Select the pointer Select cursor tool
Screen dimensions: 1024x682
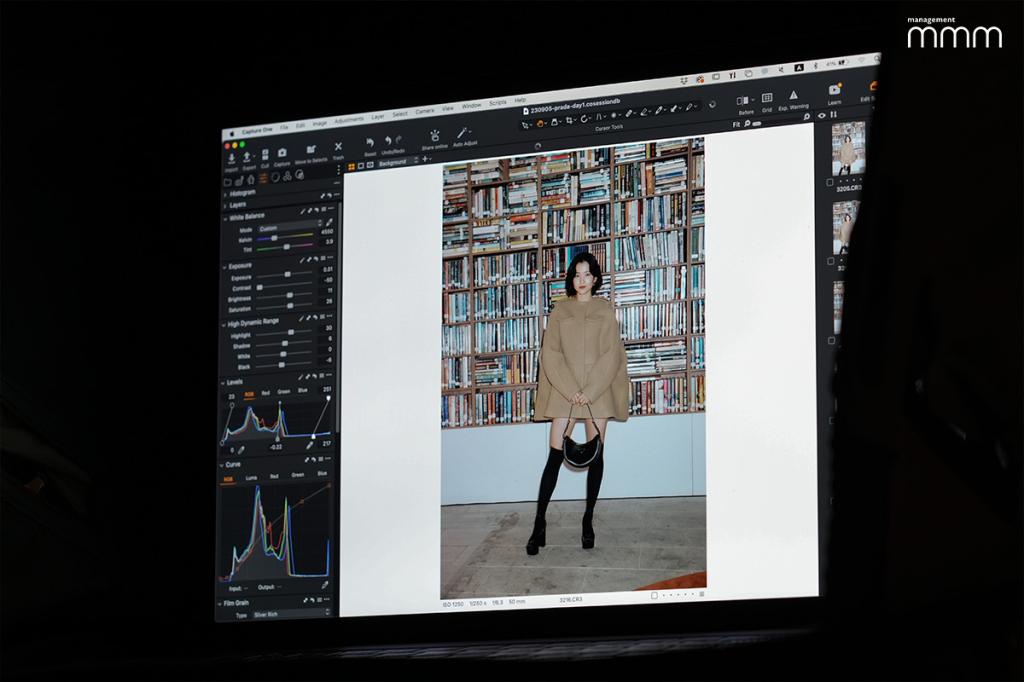[525, 123]
